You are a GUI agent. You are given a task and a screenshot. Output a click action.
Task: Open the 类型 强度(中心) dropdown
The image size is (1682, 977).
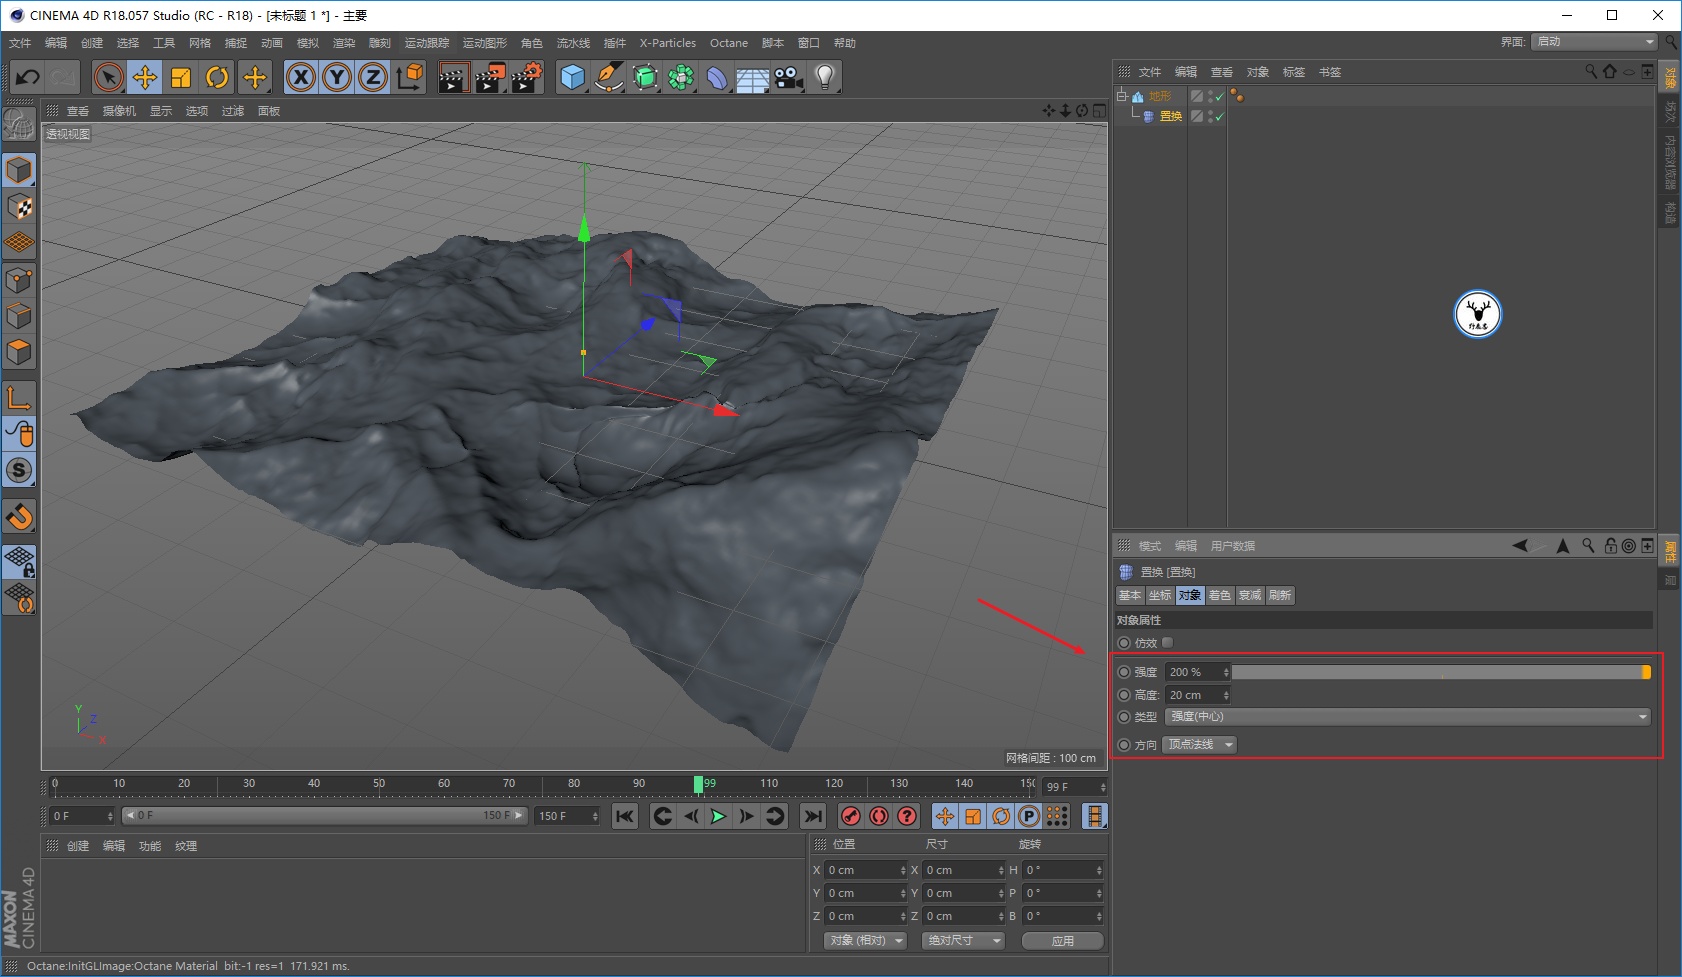(1408, 717)
